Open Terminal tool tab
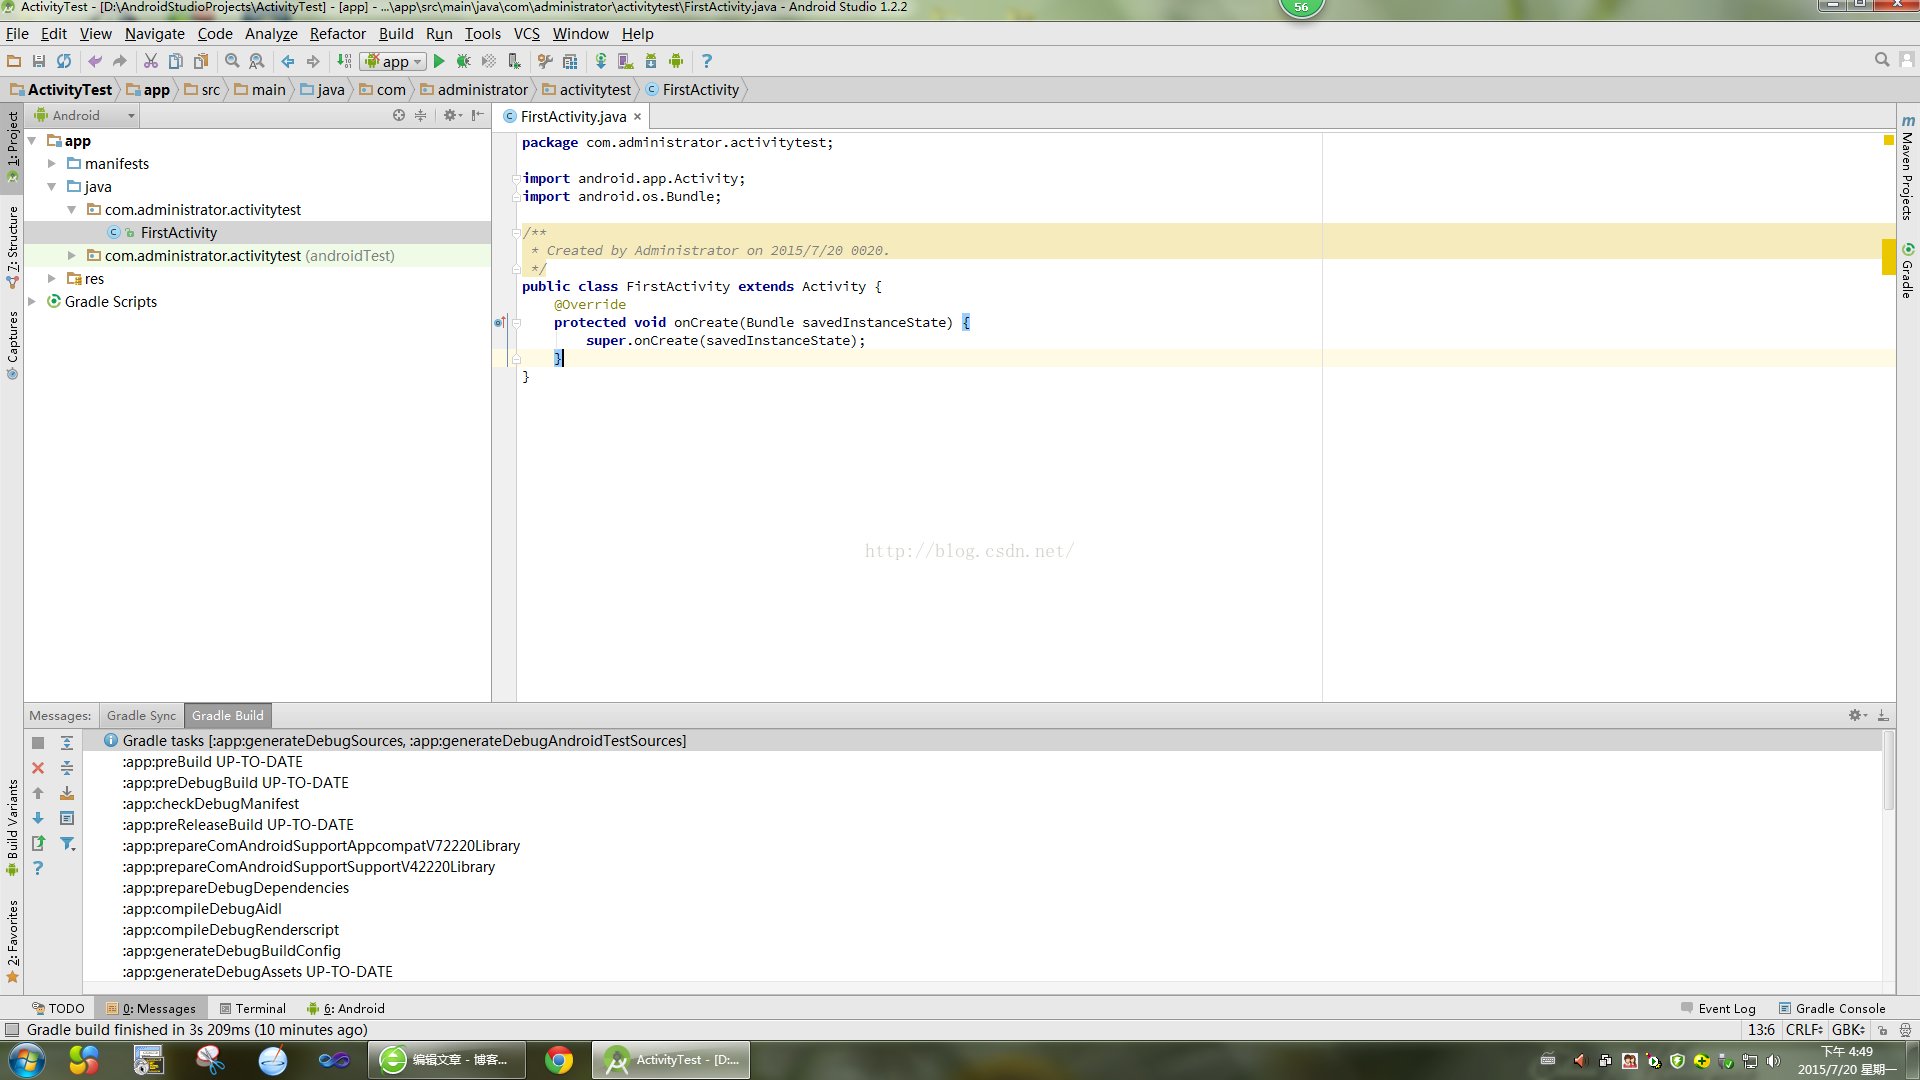The width and height of the screenshot is (1920, 1080). (x=253, y=1008)
